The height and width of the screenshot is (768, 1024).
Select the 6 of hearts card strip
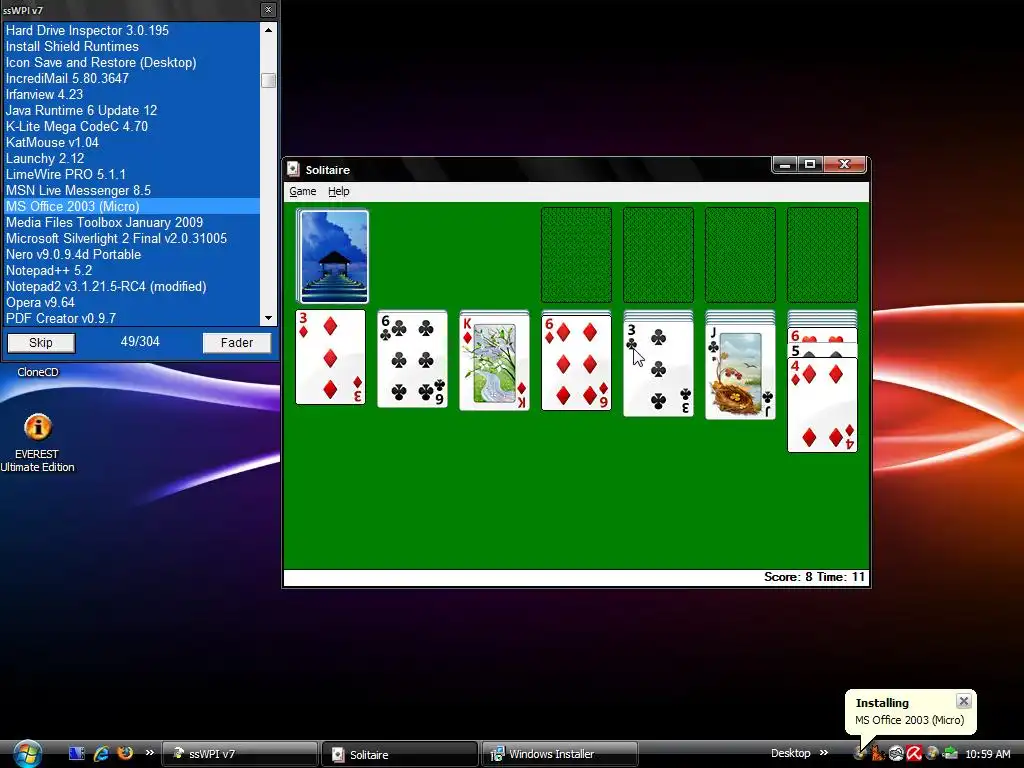(x=822, y=336)
